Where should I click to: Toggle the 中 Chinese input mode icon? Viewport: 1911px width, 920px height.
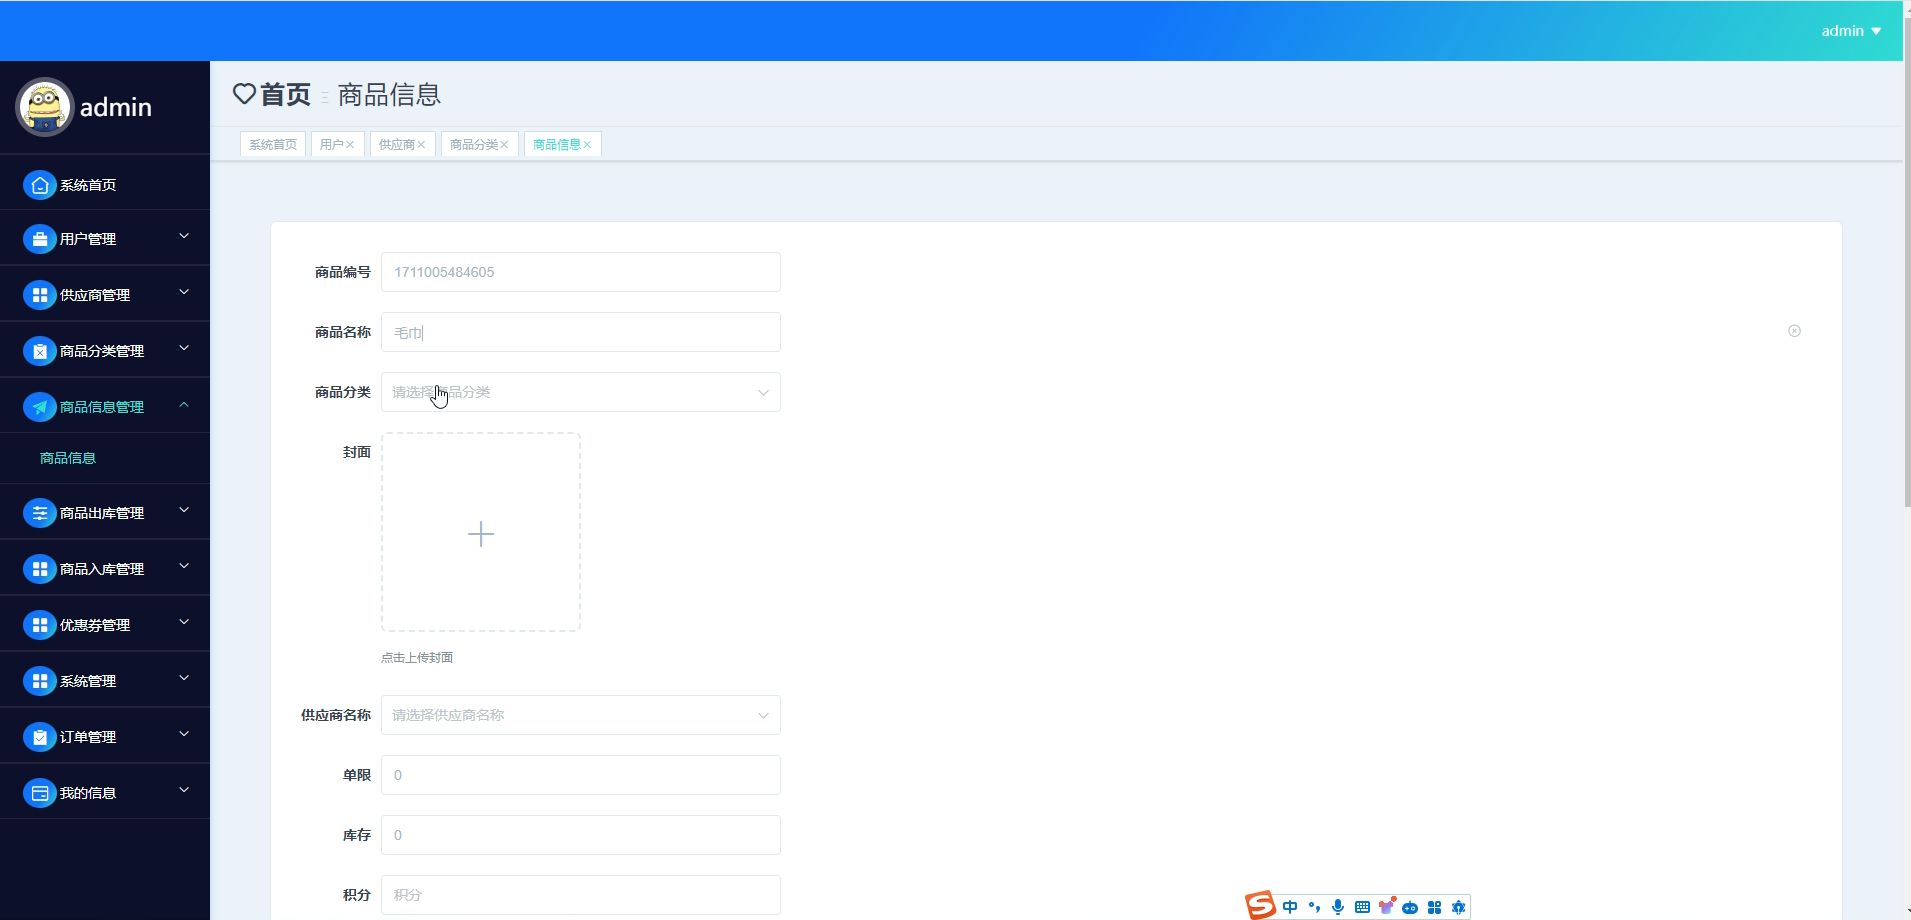(1290, 907)
